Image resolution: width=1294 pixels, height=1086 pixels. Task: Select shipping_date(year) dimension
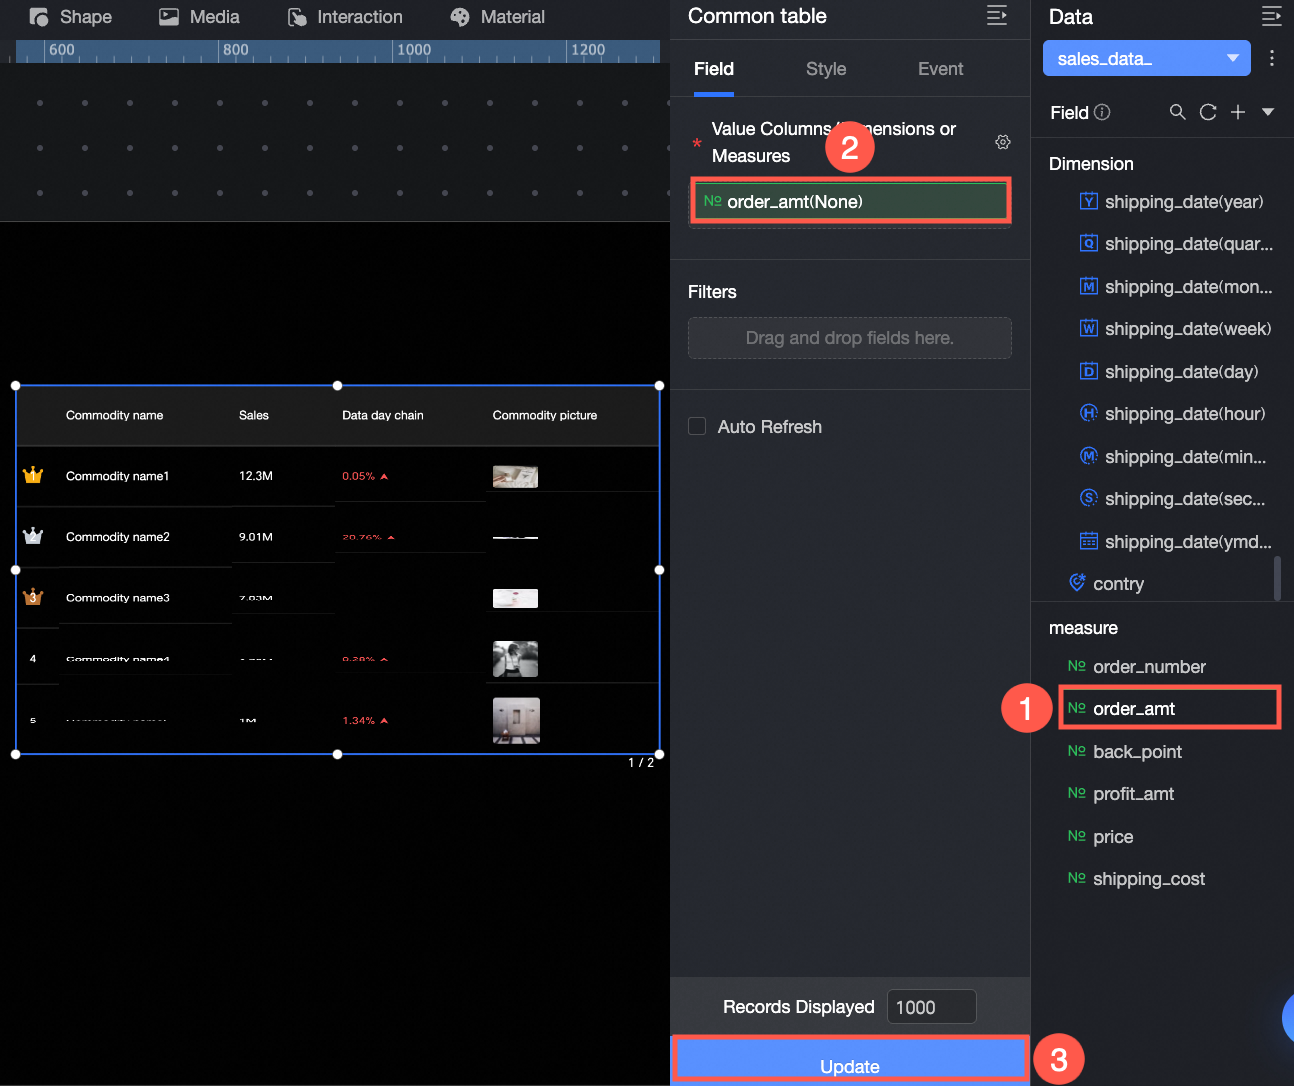(1172, 202)
